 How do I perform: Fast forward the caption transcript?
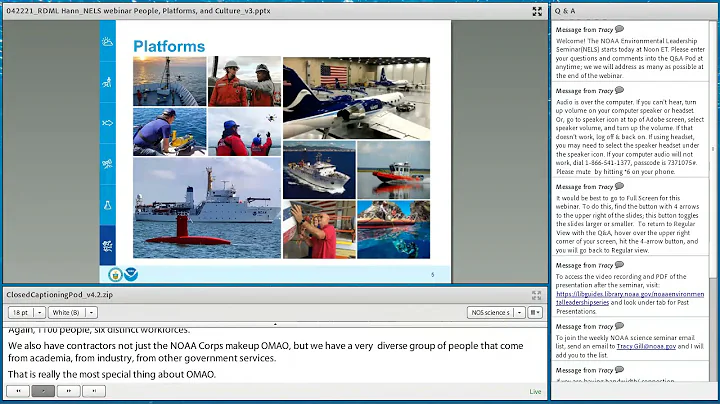tap(68, 391)
